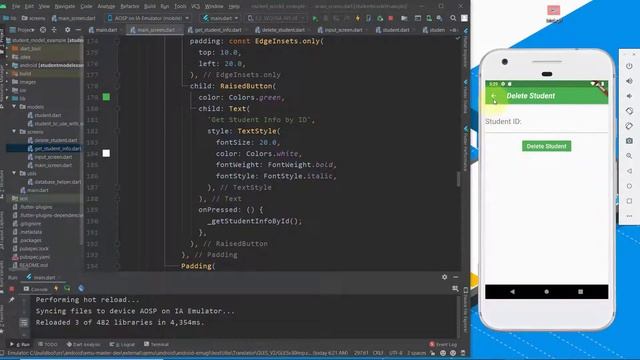Switch to get_student_info.dart editor tab

tap(218, 30)
